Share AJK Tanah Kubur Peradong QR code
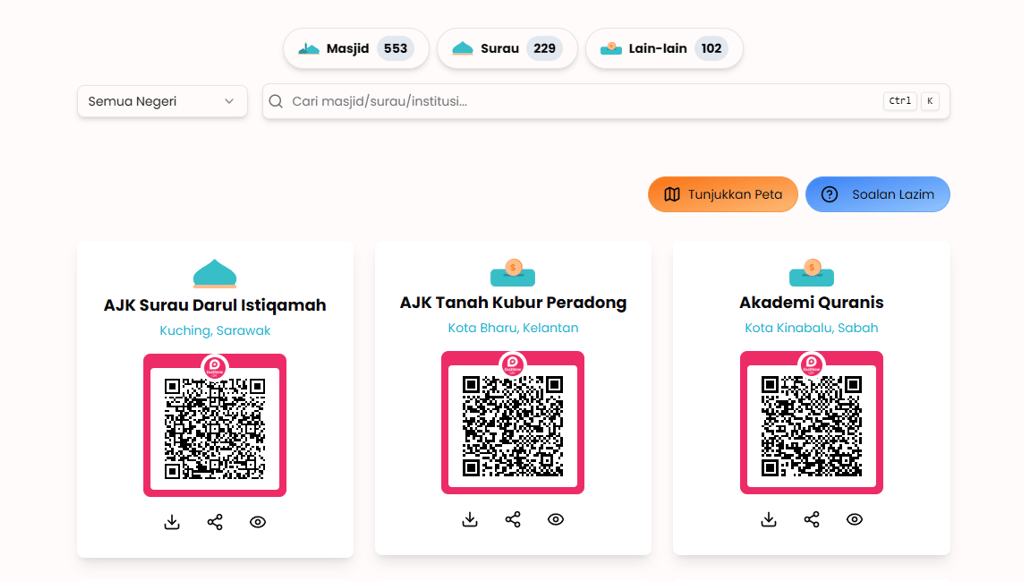 pyautogui.click(x=513, y=519)
